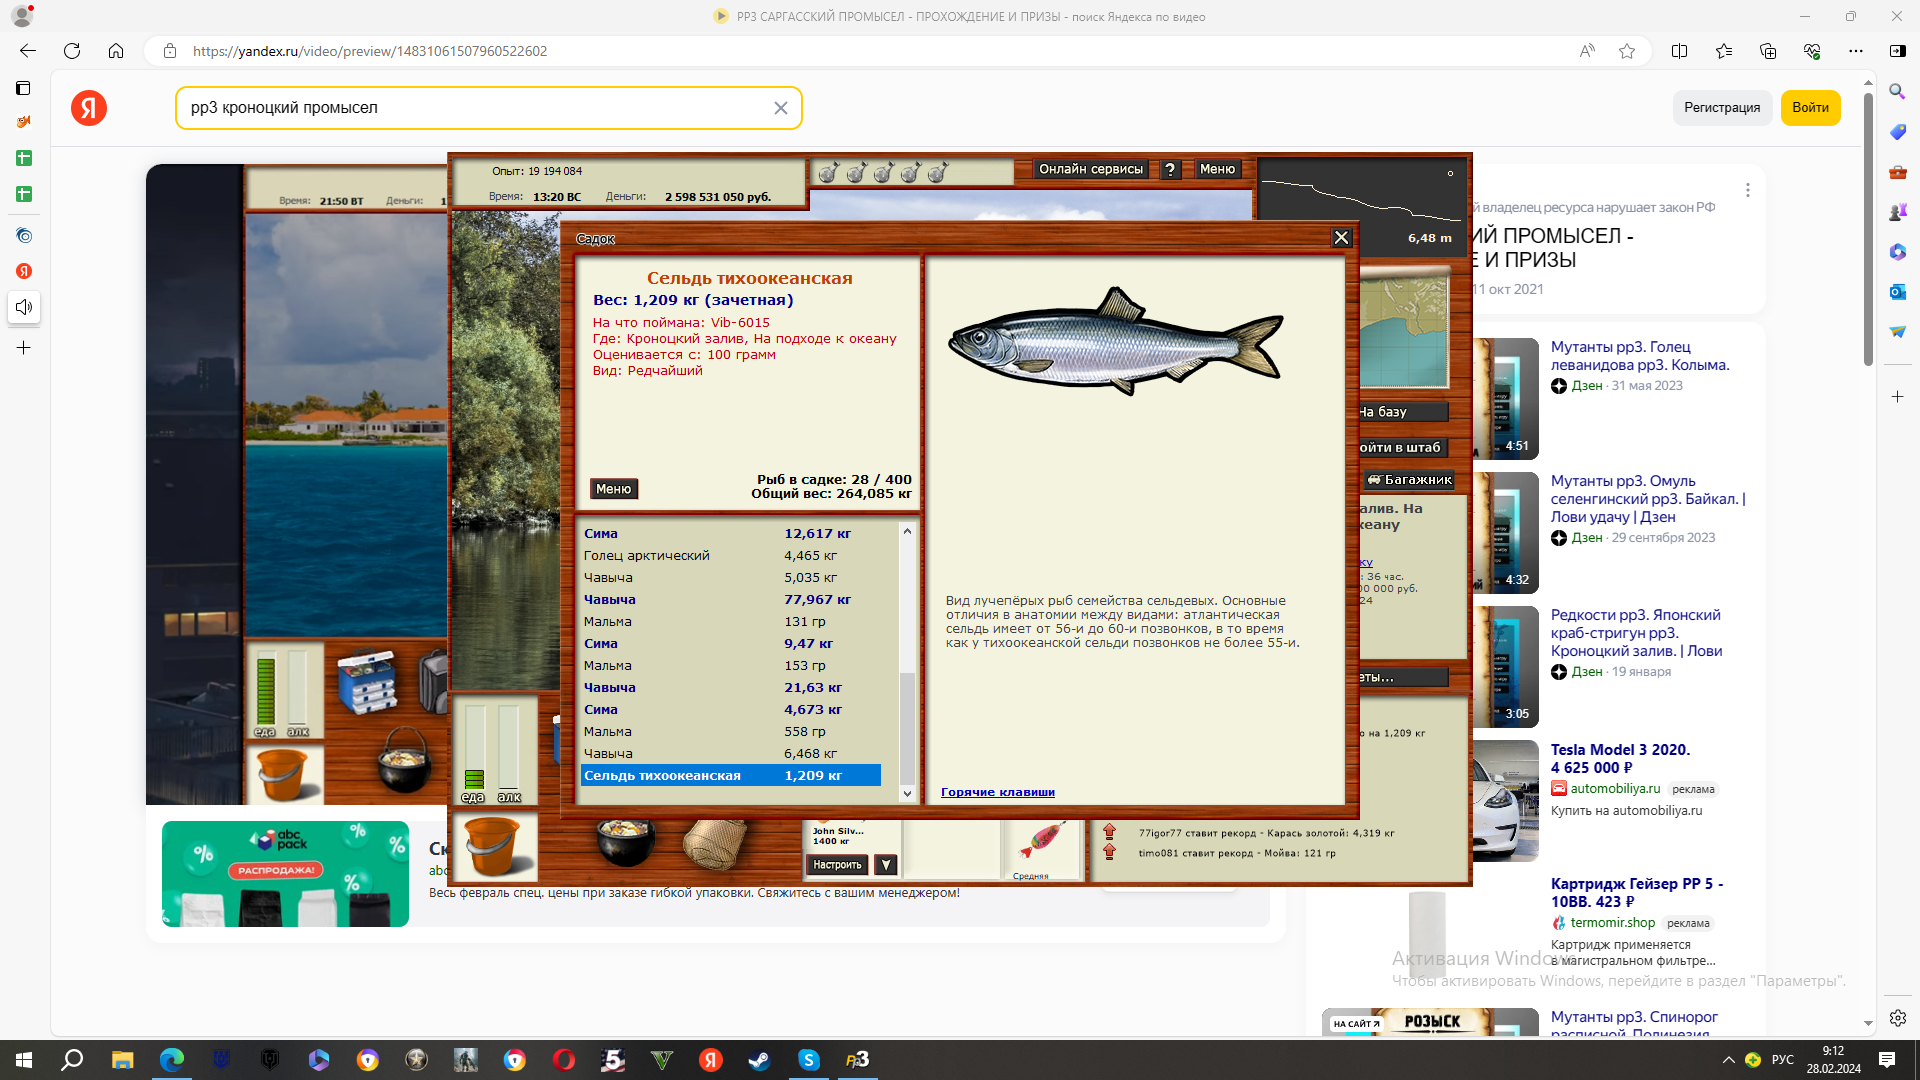1920x1080 pixels.
Task: Click the question mark help icon
Action: (x=1170, y=170)
